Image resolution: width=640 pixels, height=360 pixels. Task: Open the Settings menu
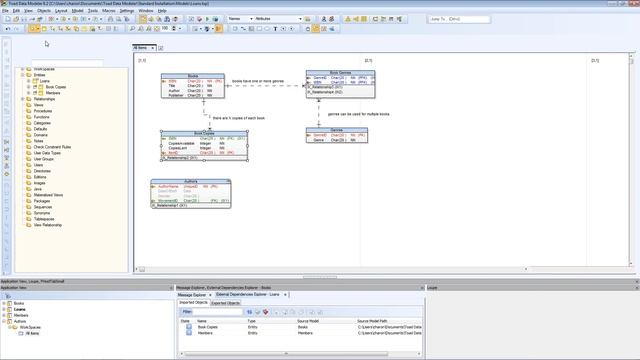(x=127, y=11)
